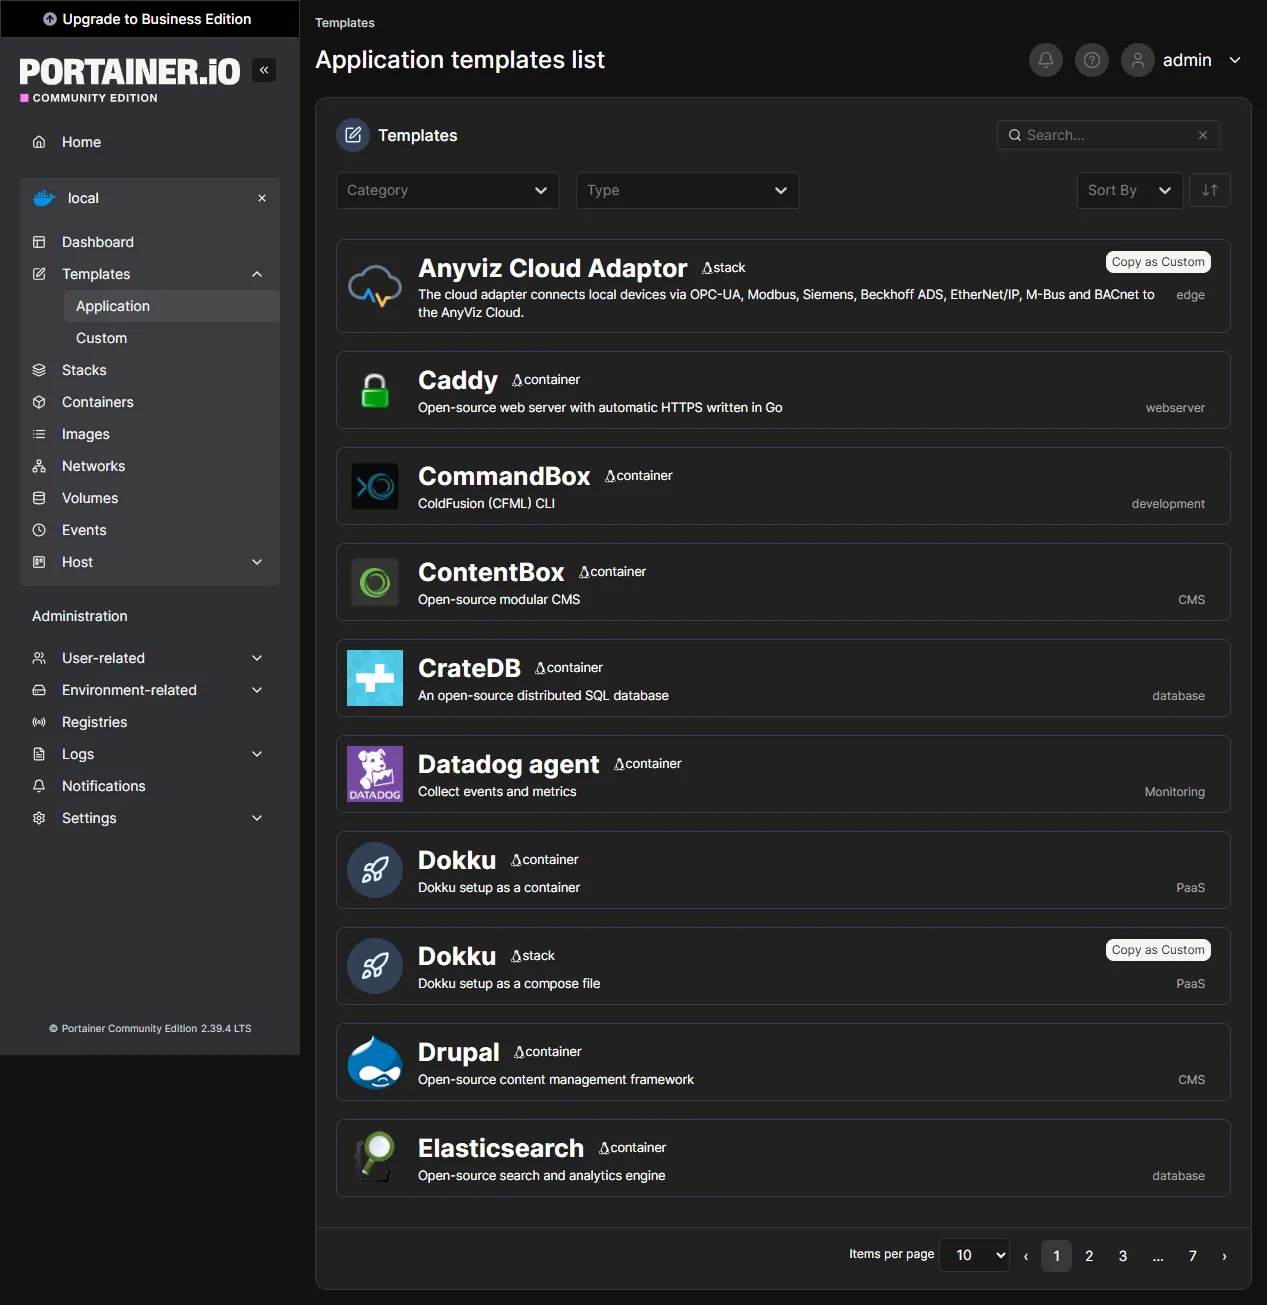This screenshot has height=1305, width=1267.
Task: Click the Anyviz Cloud Adaptor logo
Action: point(375,286)
